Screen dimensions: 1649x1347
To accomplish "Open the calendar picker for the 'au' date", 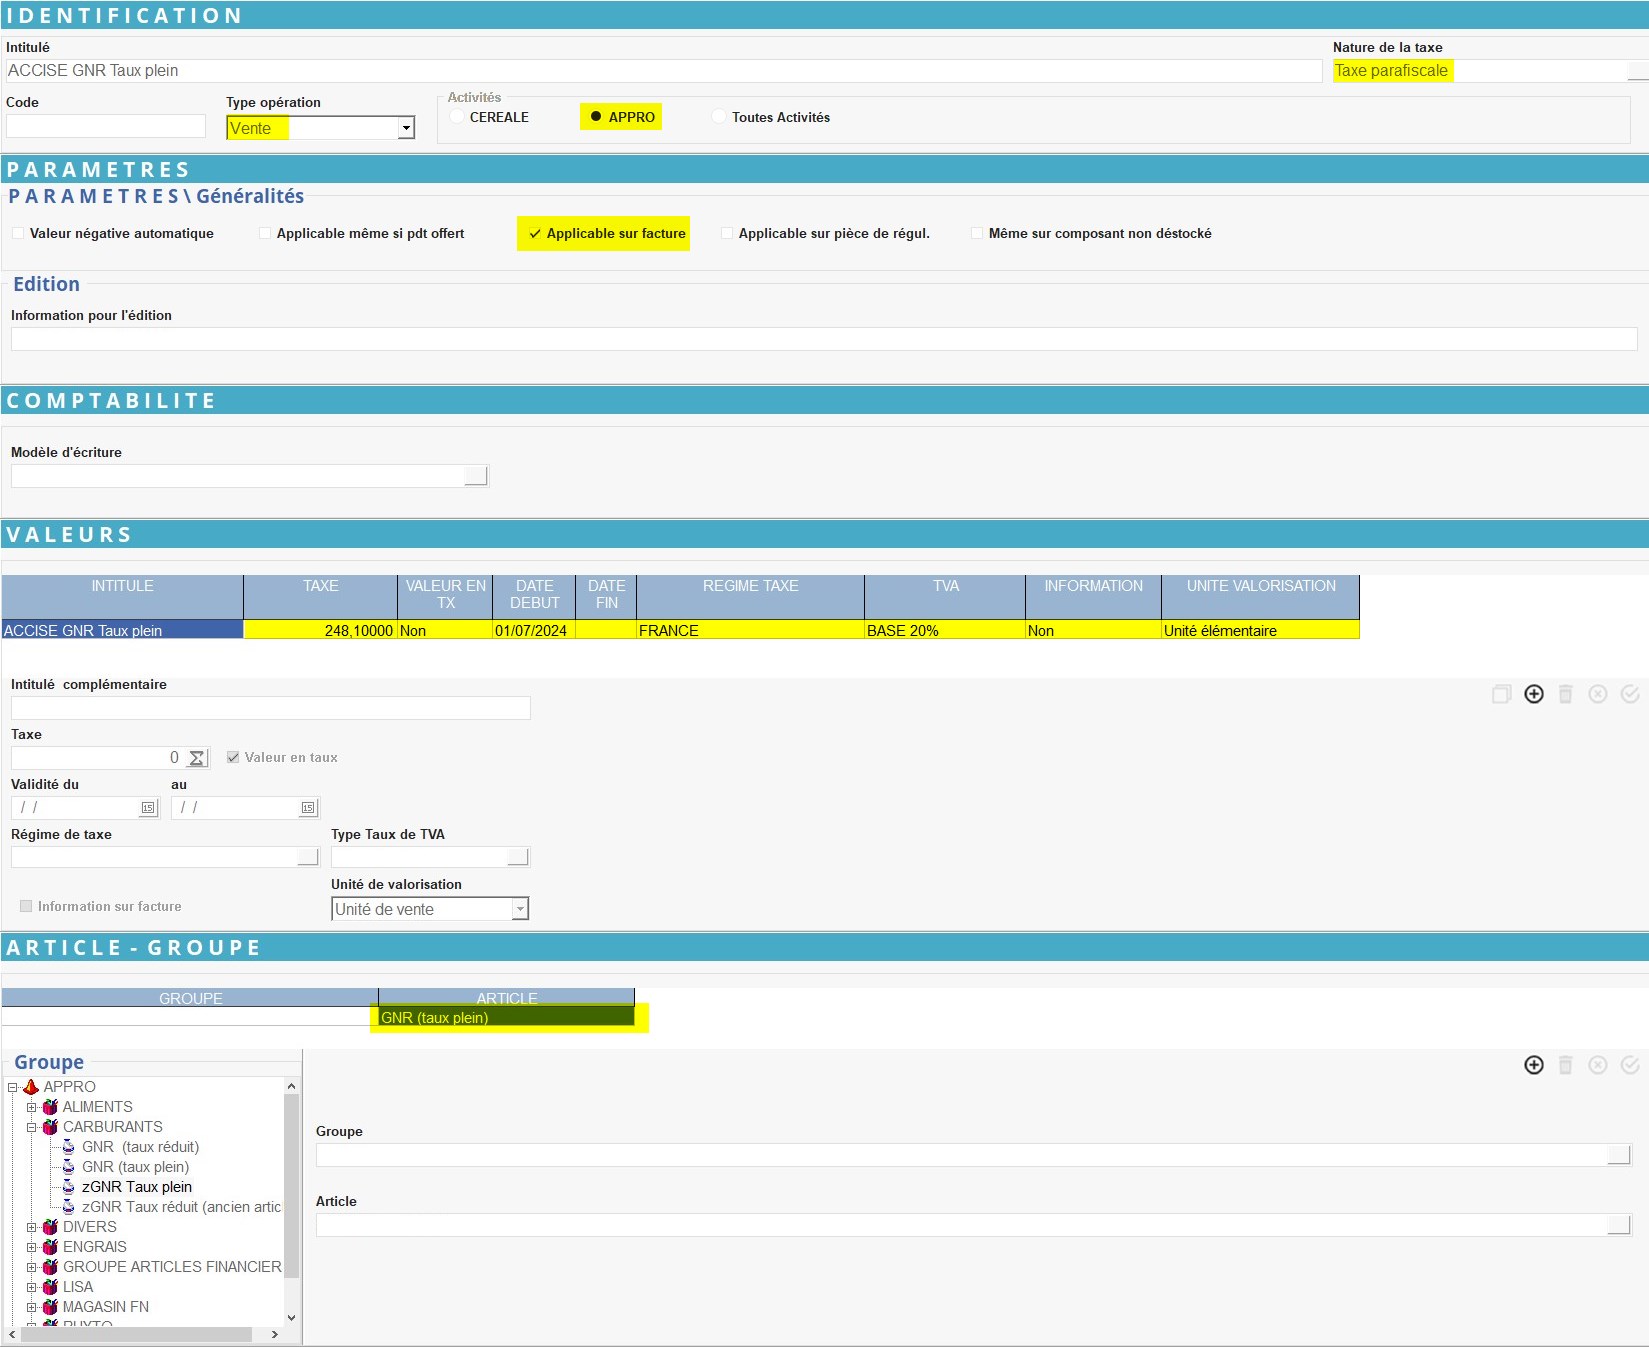I will [308, 808].
